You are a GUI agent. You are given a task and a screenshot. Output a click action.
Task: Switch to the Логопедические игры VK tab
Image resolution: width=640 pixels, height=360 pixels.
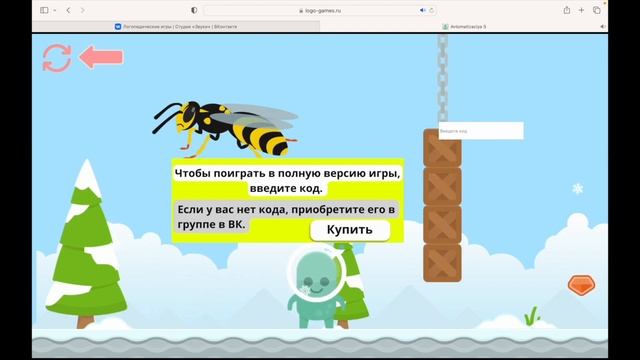(176, 27)
